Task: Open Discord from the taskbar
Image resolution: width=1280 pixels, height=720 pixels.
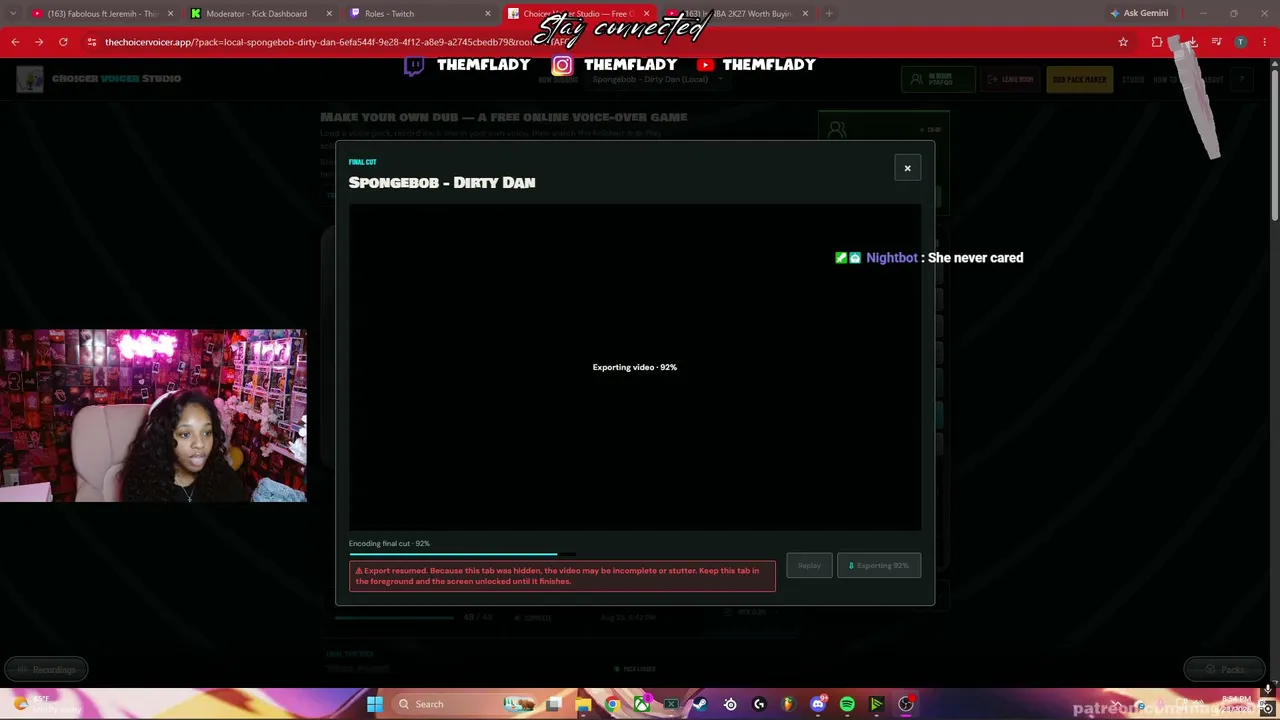Action: point(818,704)
